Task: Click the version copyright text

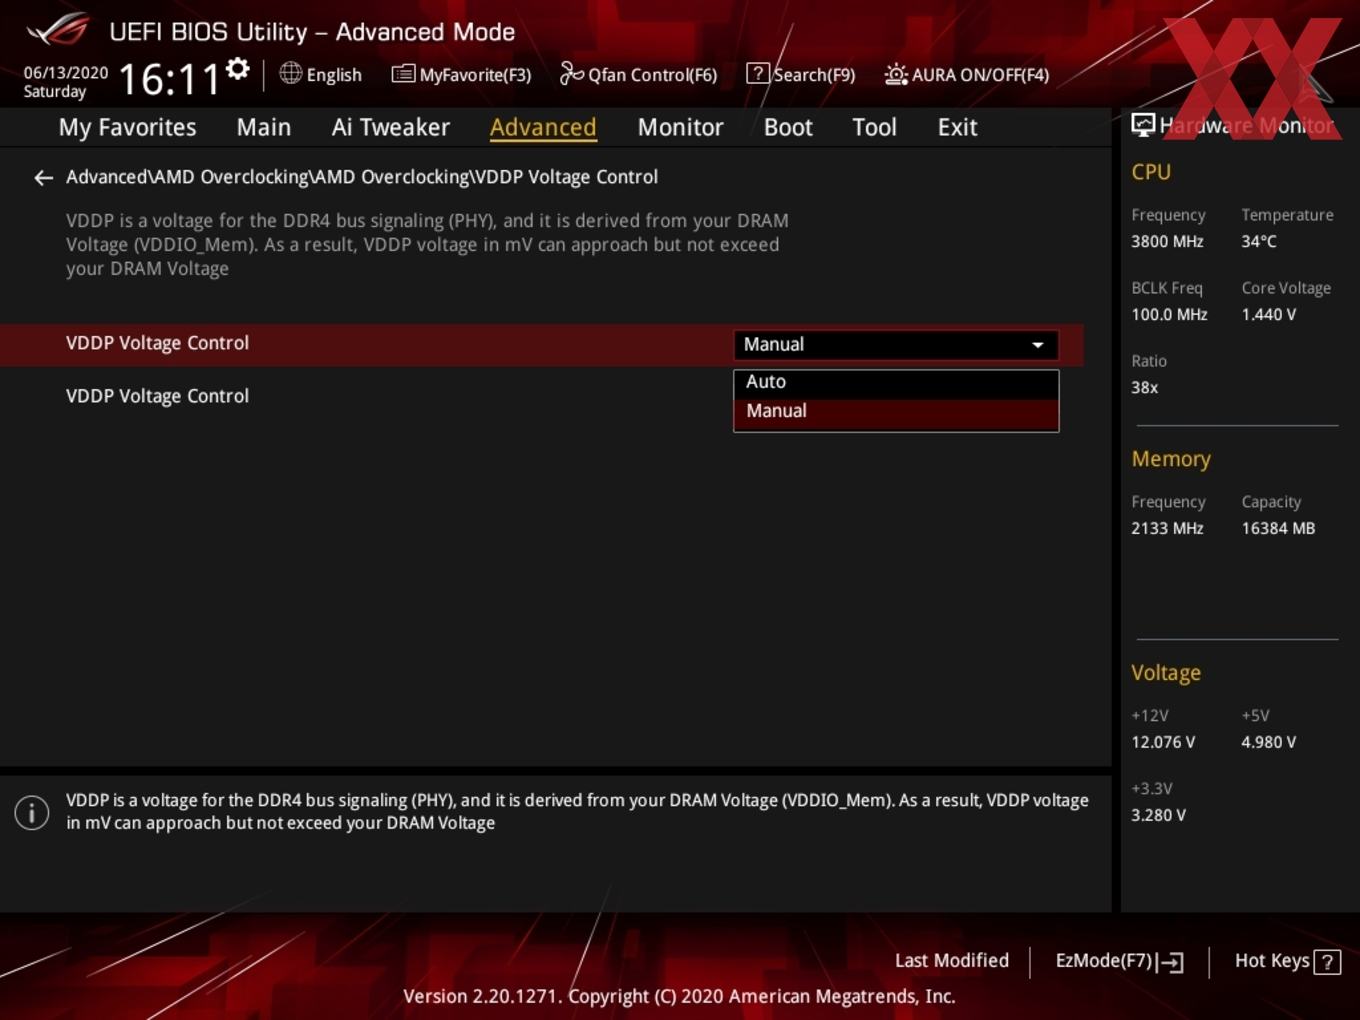Action: (x=679, y=997)
